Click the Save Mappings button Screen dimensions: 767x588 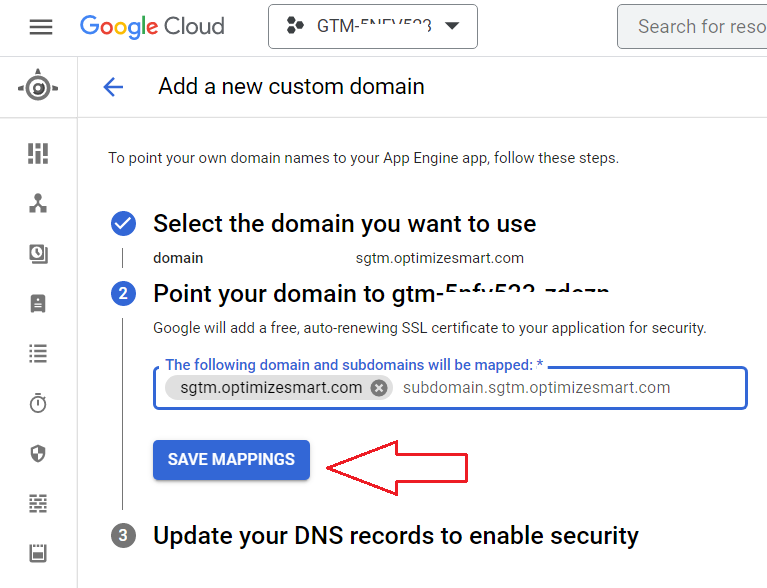[x=231, y=460]
